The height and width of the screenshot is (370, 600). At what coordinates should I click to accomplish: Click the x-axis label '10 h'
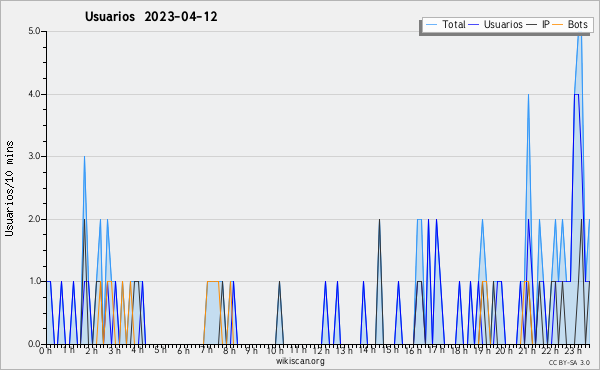[275, 351]
